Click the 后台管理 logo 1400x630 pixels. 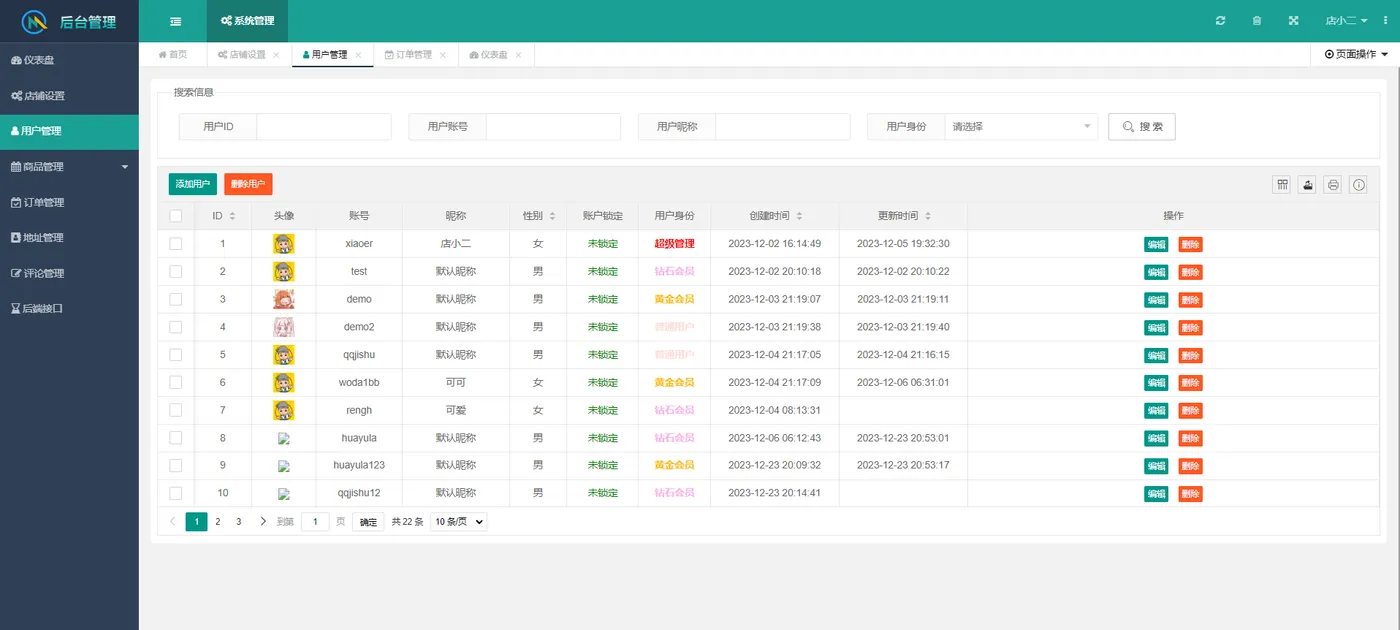tap(69, 21)
